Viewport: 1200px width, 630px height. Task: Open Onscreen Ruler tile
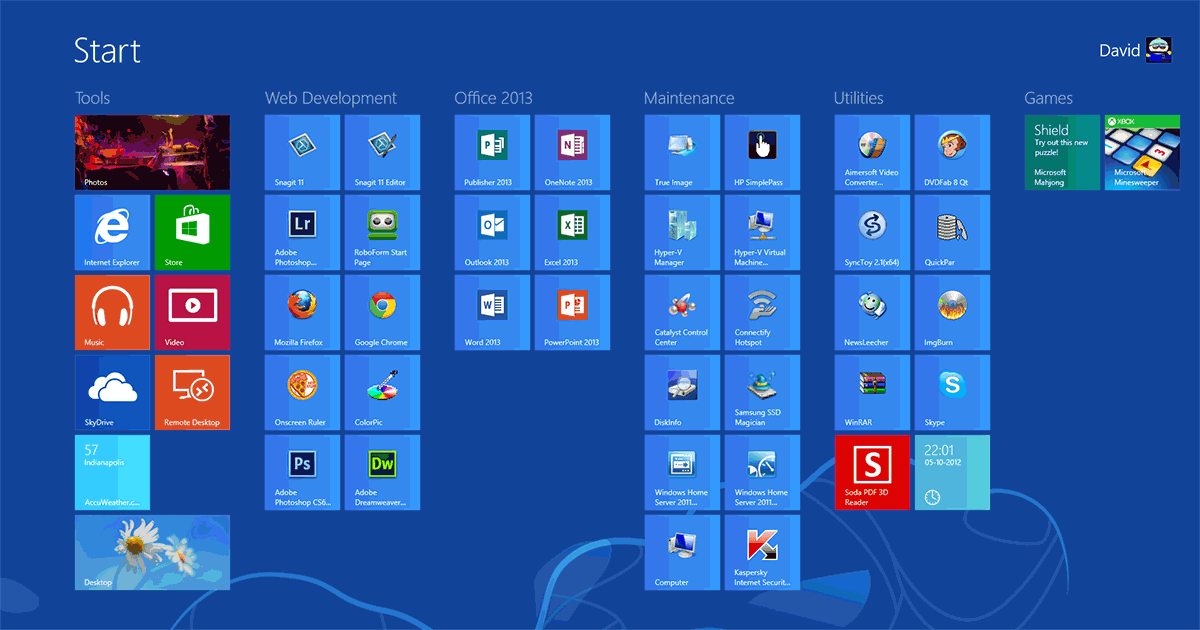(x=302, y=392)
